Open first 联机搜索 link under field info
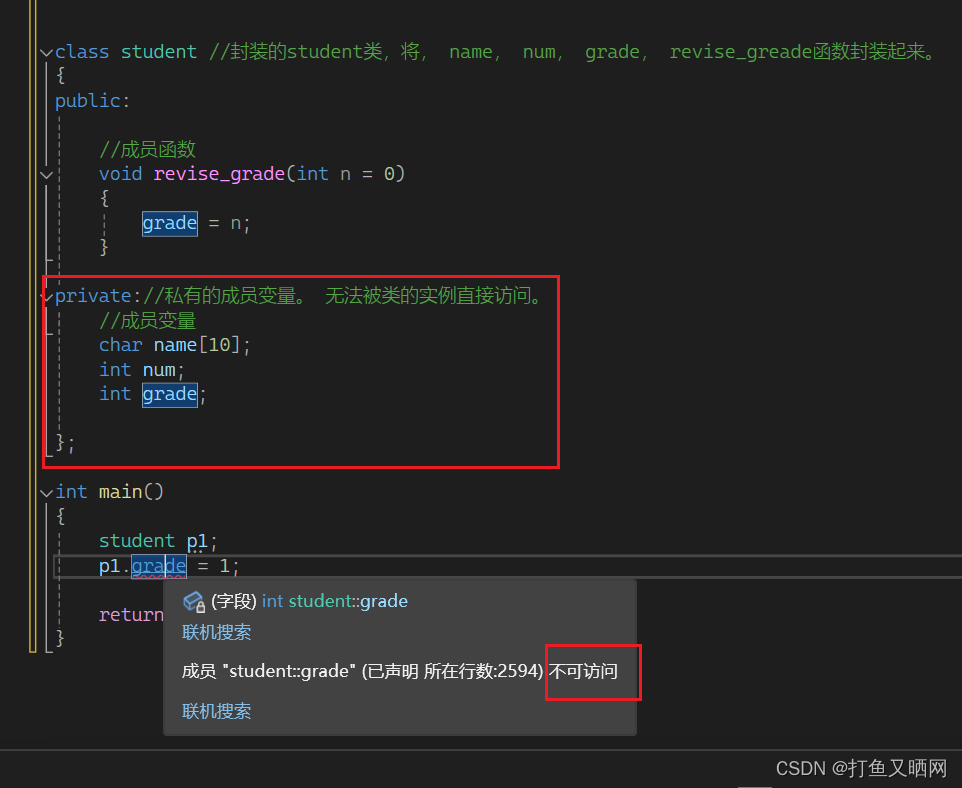962x788 pixels. tap(217, 632)
